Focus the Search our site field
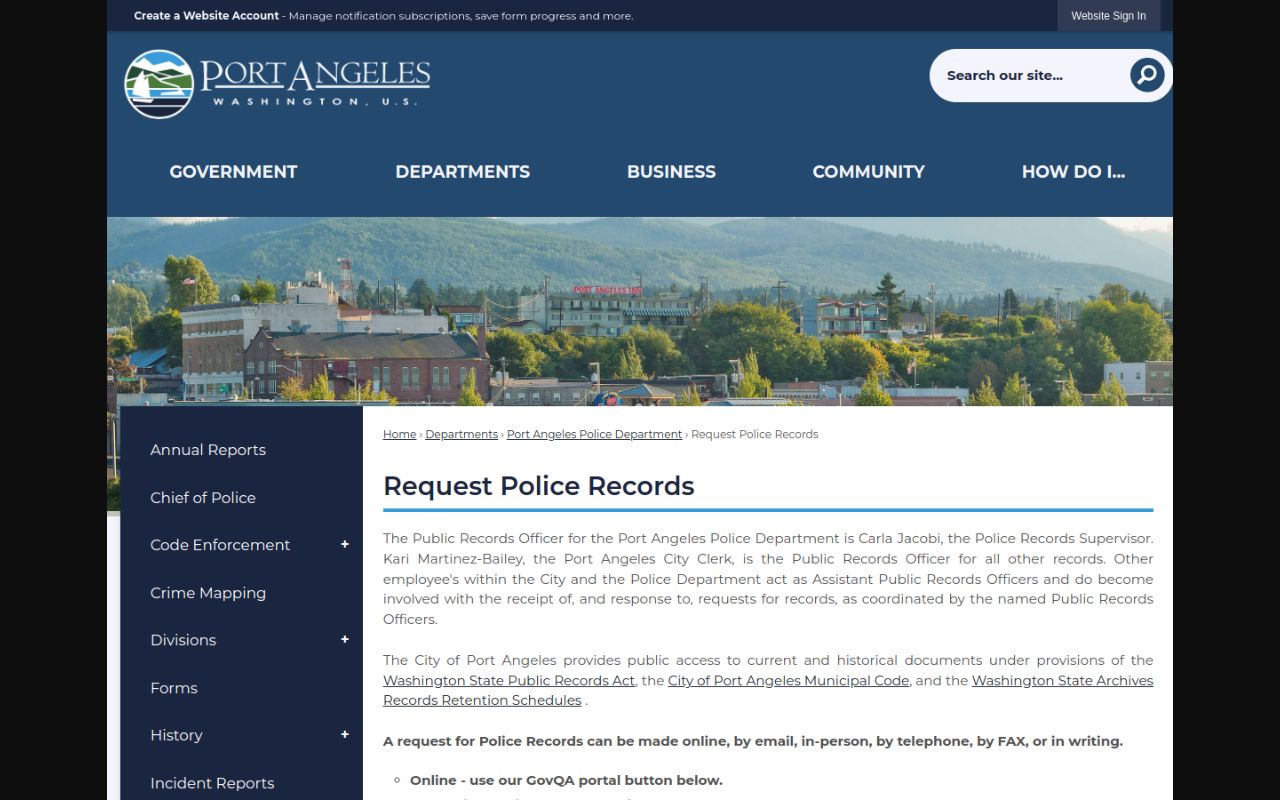This screenshot has width=1280, height=800. [1030, 75]
